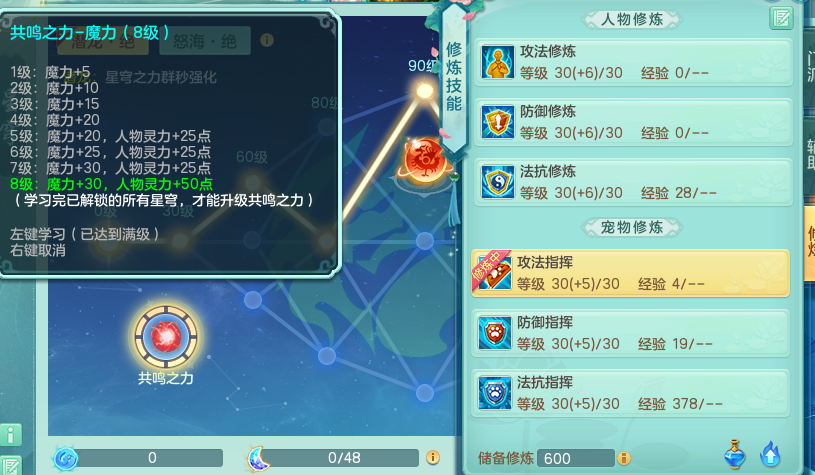Image resolution: width=815 pixels, height=475 pixels.
Task: Select the 防御修炼 shield icon
Action: click(x=497, y=122)
